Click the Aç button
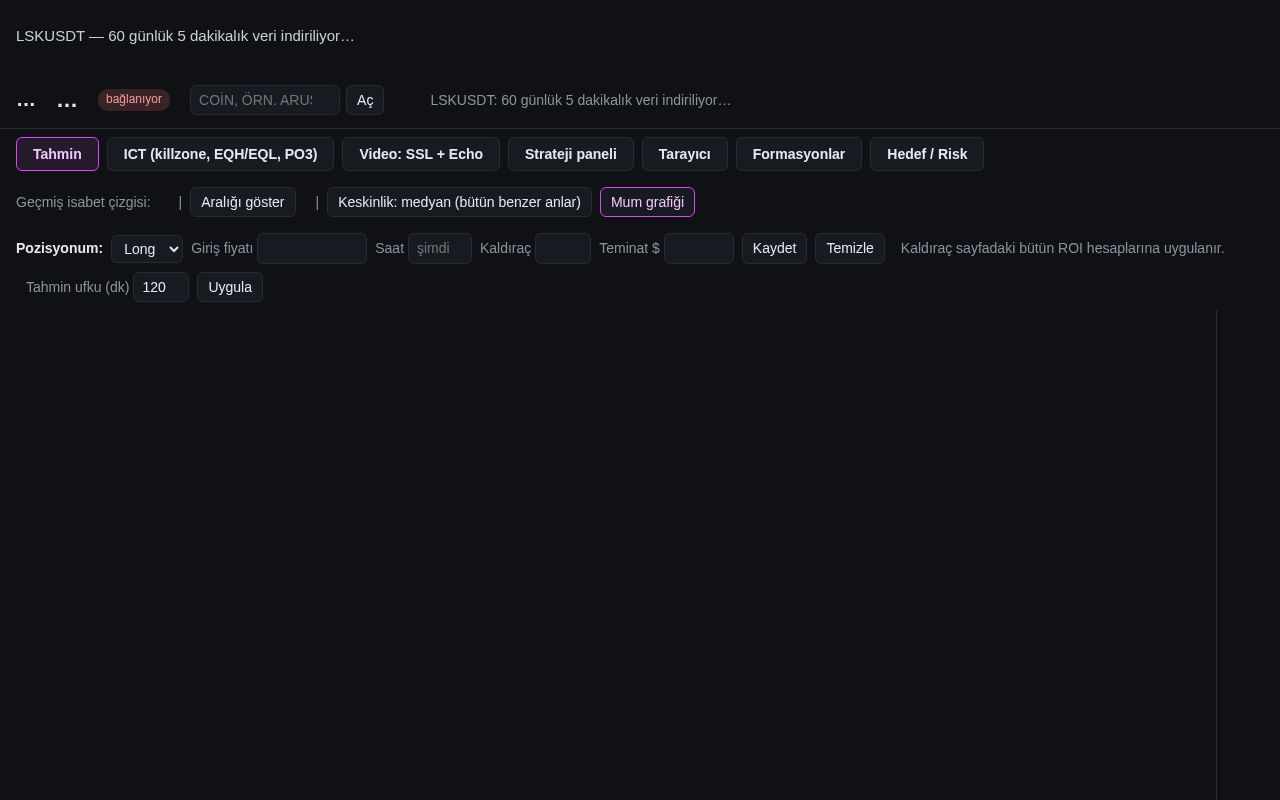The width and height of the screenshot is (1280, 800). click(365, 100)
